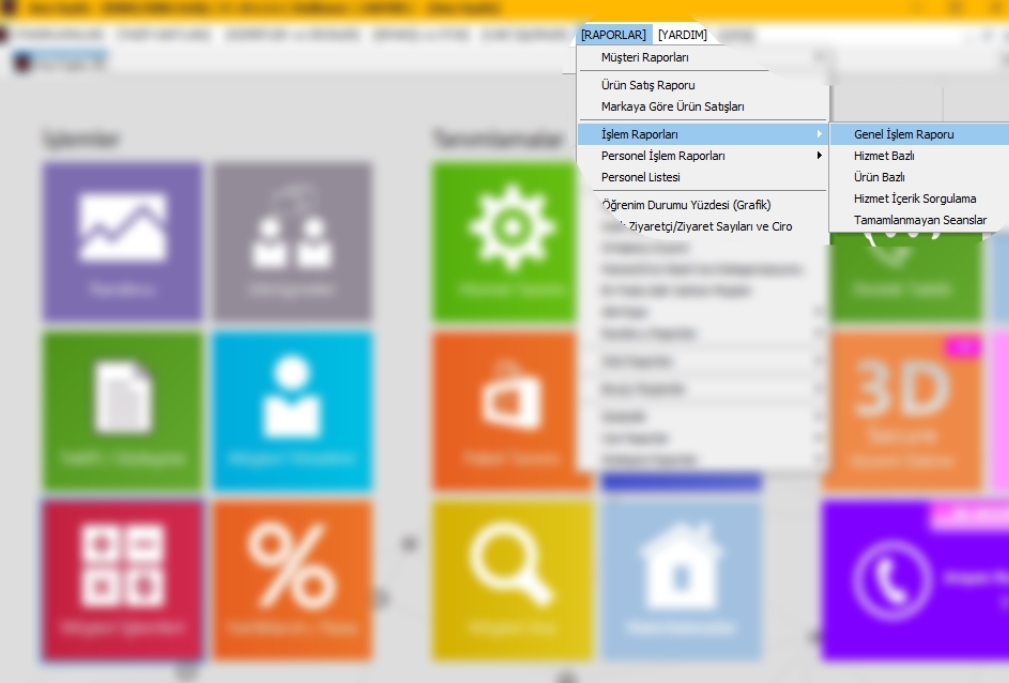The image size is (1009, 683).
Task: Open the [YARDIM] menu
Action: [682, 35]
